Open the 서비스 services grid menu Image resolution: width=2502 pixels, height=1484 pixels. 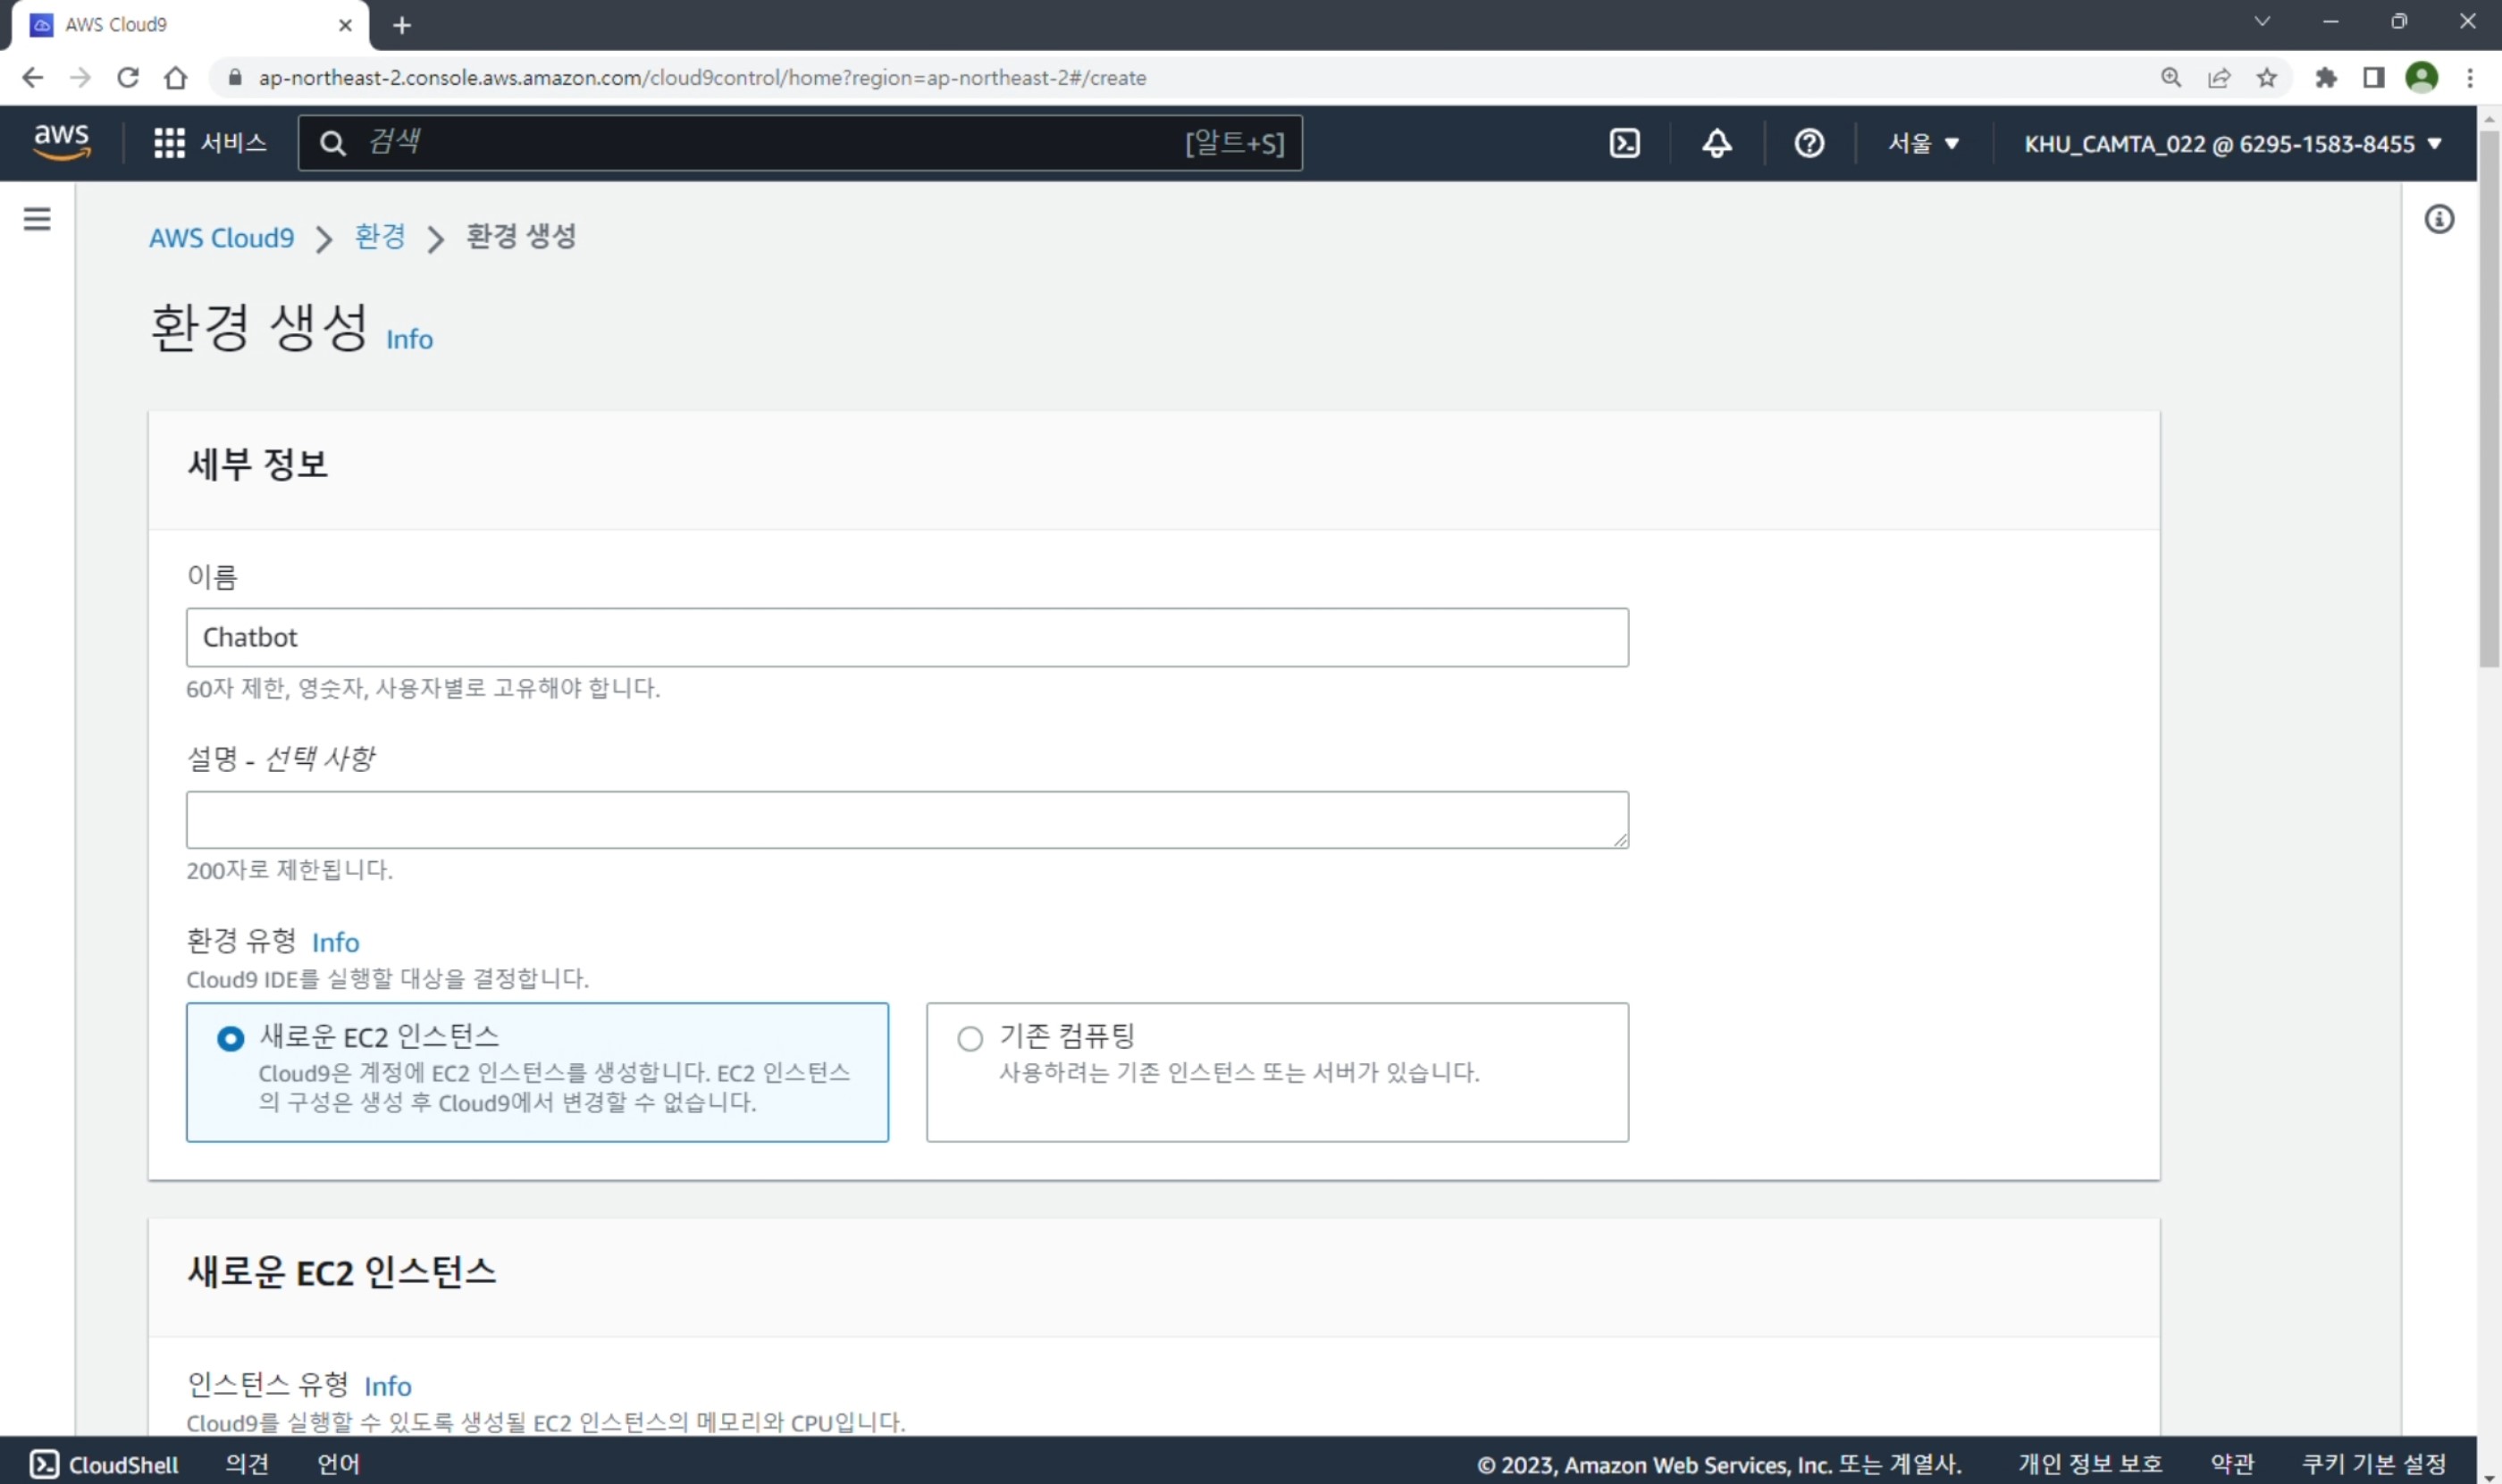click(x=211, y=143)
